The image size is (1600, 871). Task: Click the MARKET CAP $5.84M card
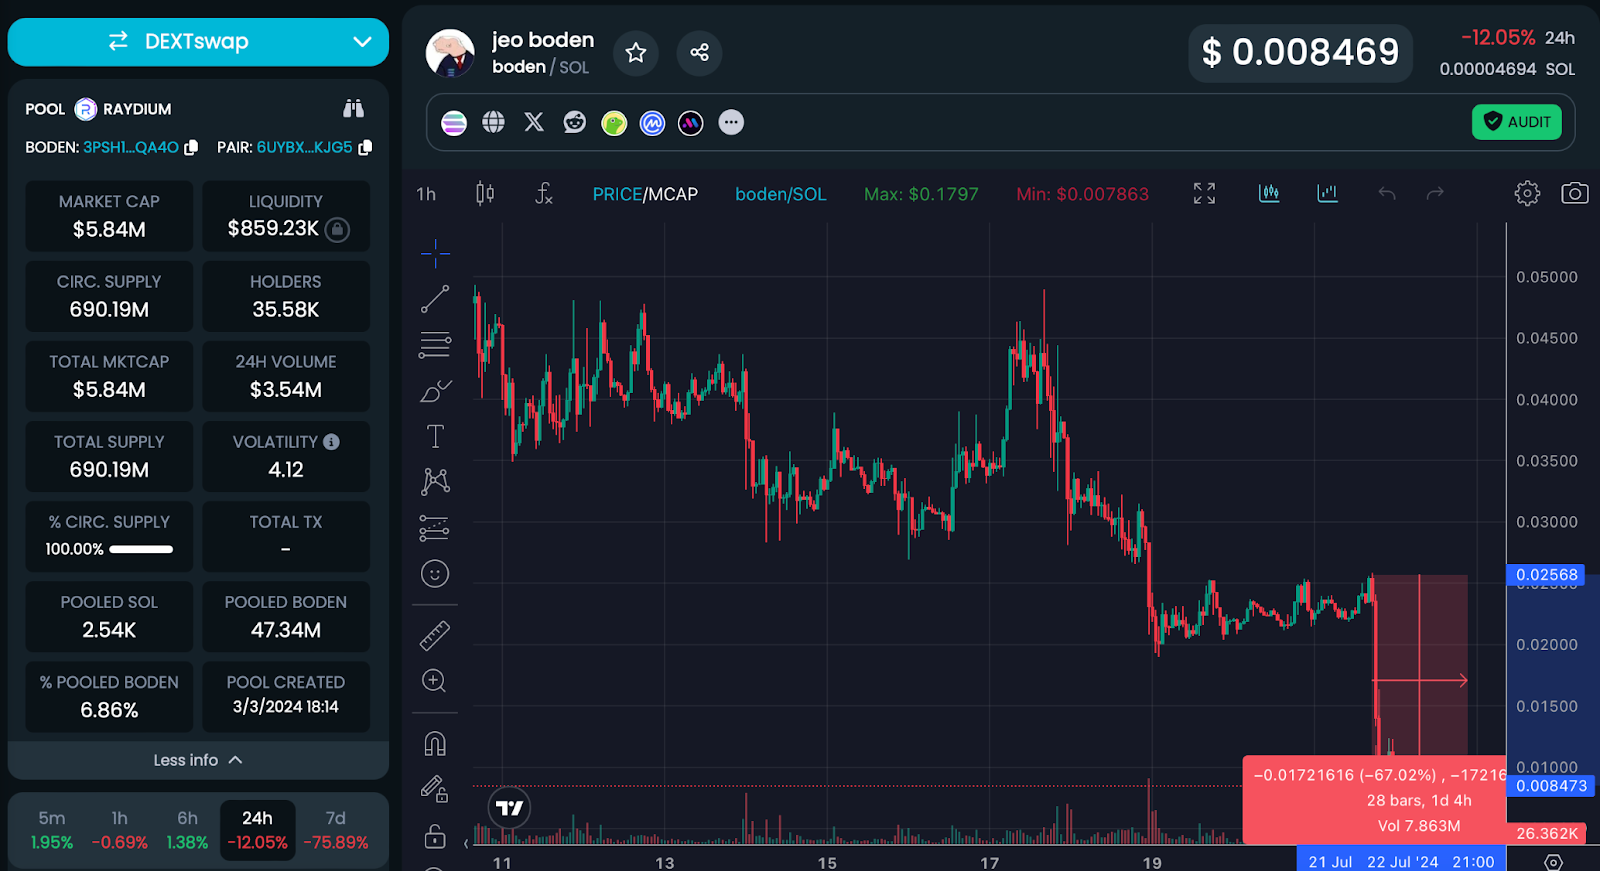pos(109,216)
